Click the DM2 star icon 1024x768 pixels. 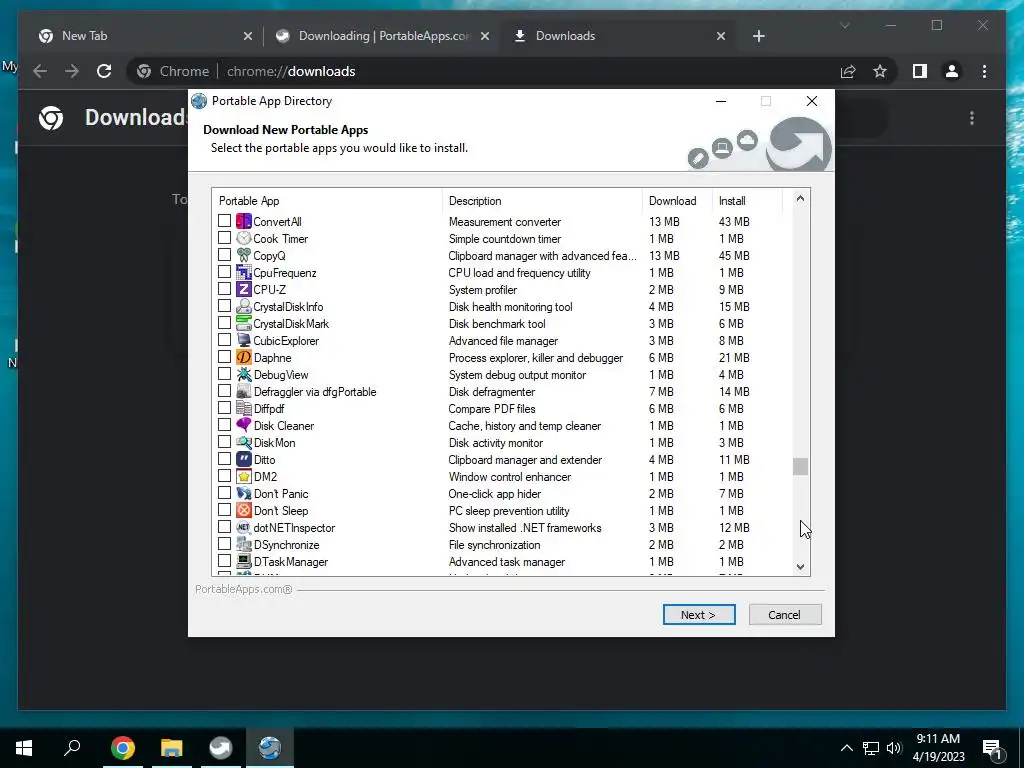click(244, 476)
